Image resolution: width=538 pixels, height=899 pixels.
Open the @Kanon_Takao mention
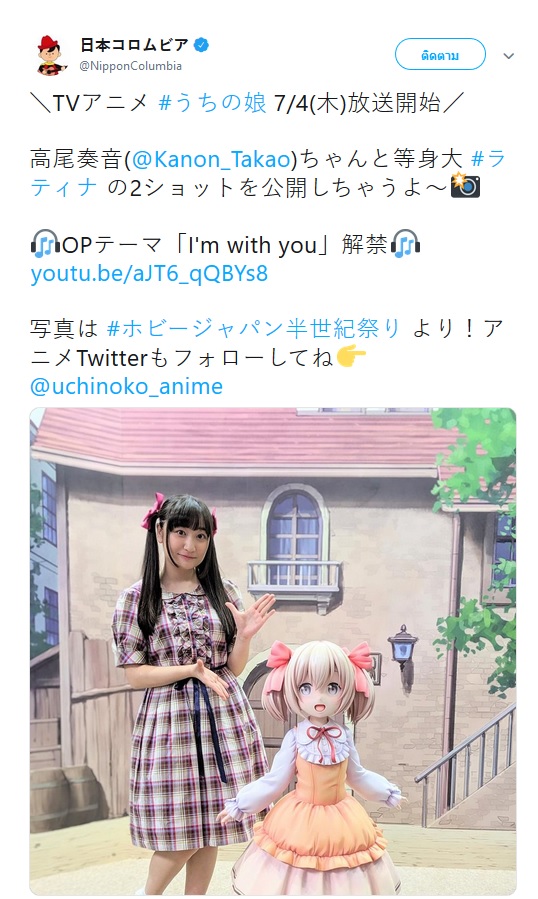(x=212, y=159)
